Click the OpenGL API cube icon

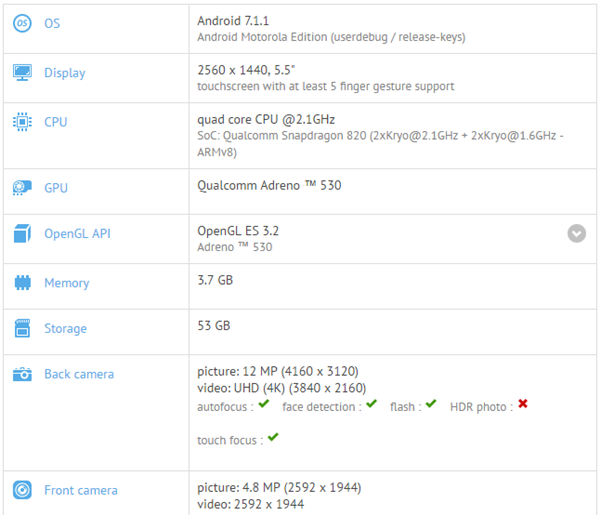[22, 234]
